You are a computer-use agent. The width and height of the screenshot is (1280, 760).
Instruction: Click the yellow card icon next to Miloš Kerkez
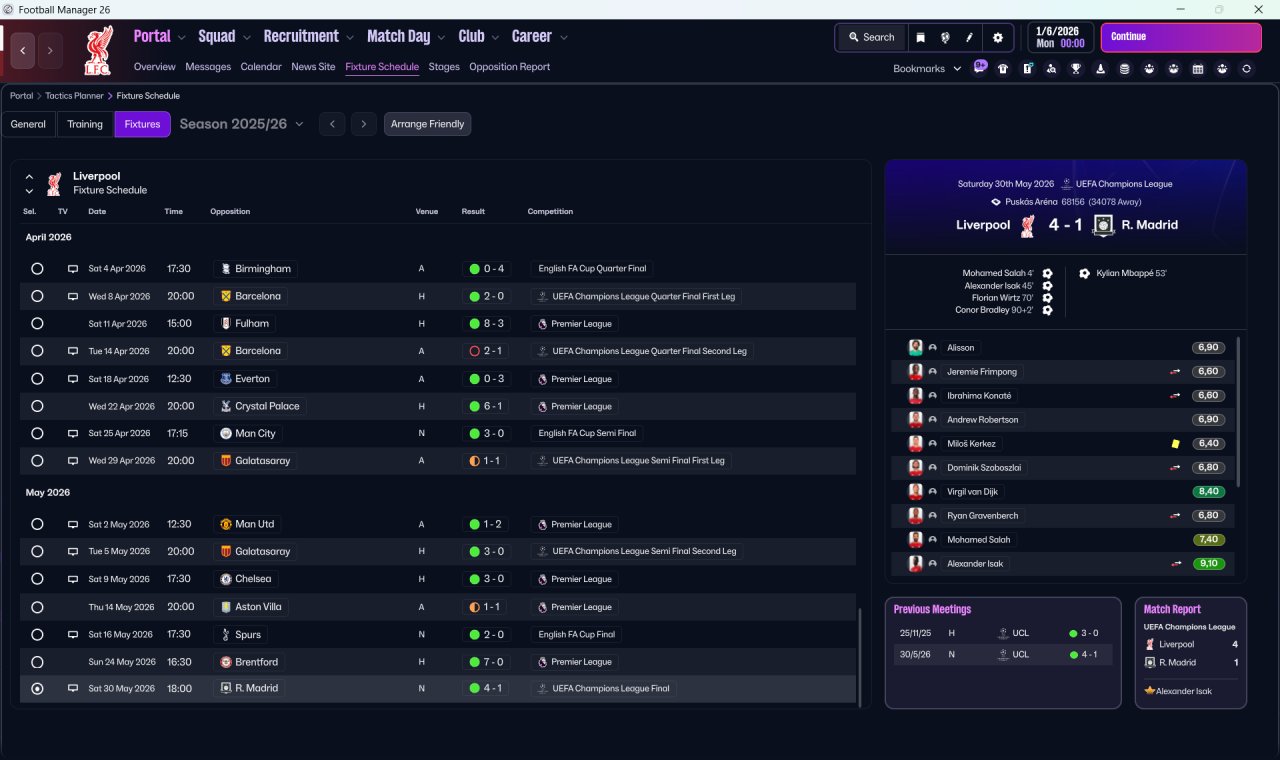[x=1176, y=443]
